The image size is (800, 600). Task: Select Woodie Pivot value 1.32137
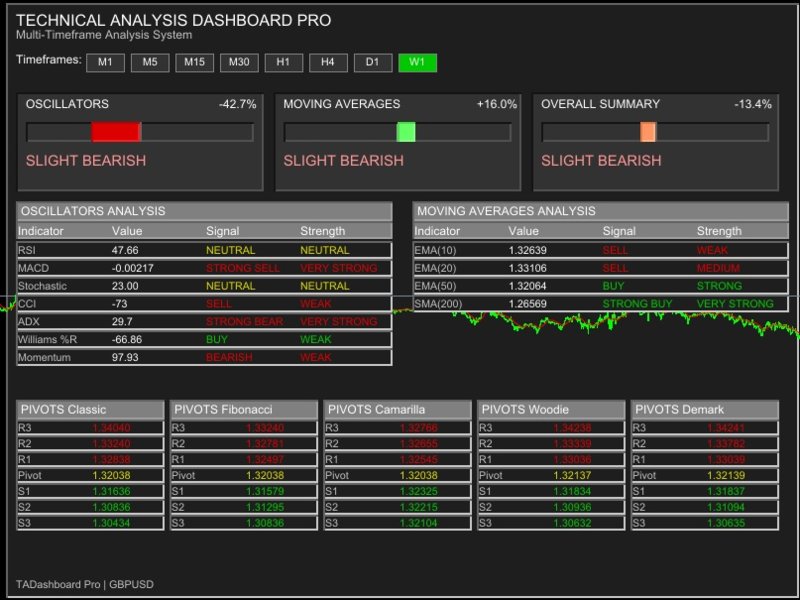[x=572, y=476]
